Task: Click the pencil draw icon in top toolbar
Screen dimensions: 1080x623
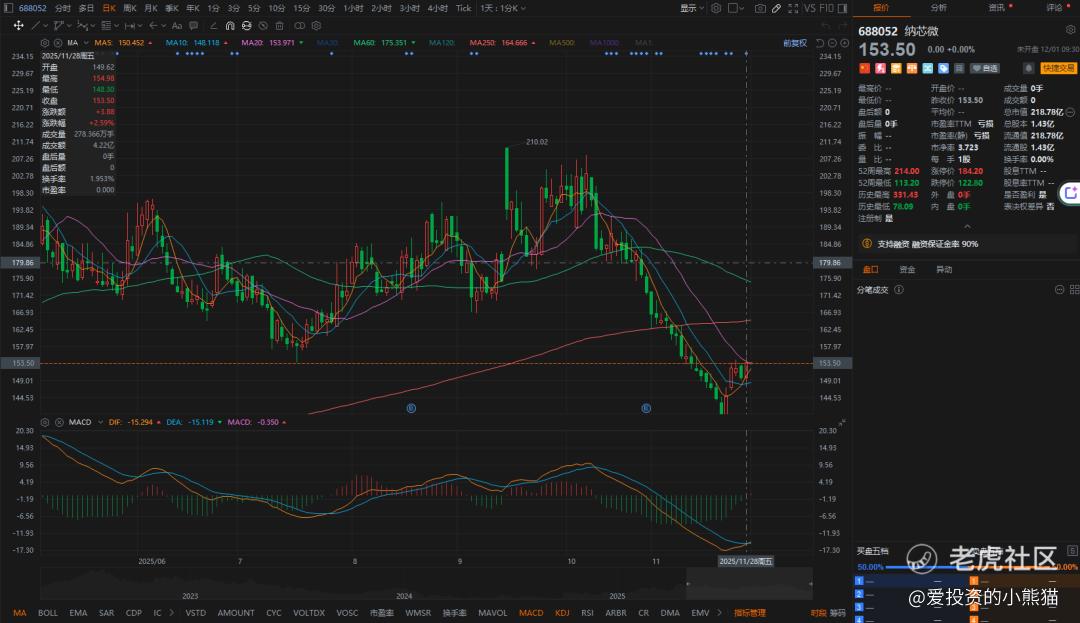Action: coord(776,8)
